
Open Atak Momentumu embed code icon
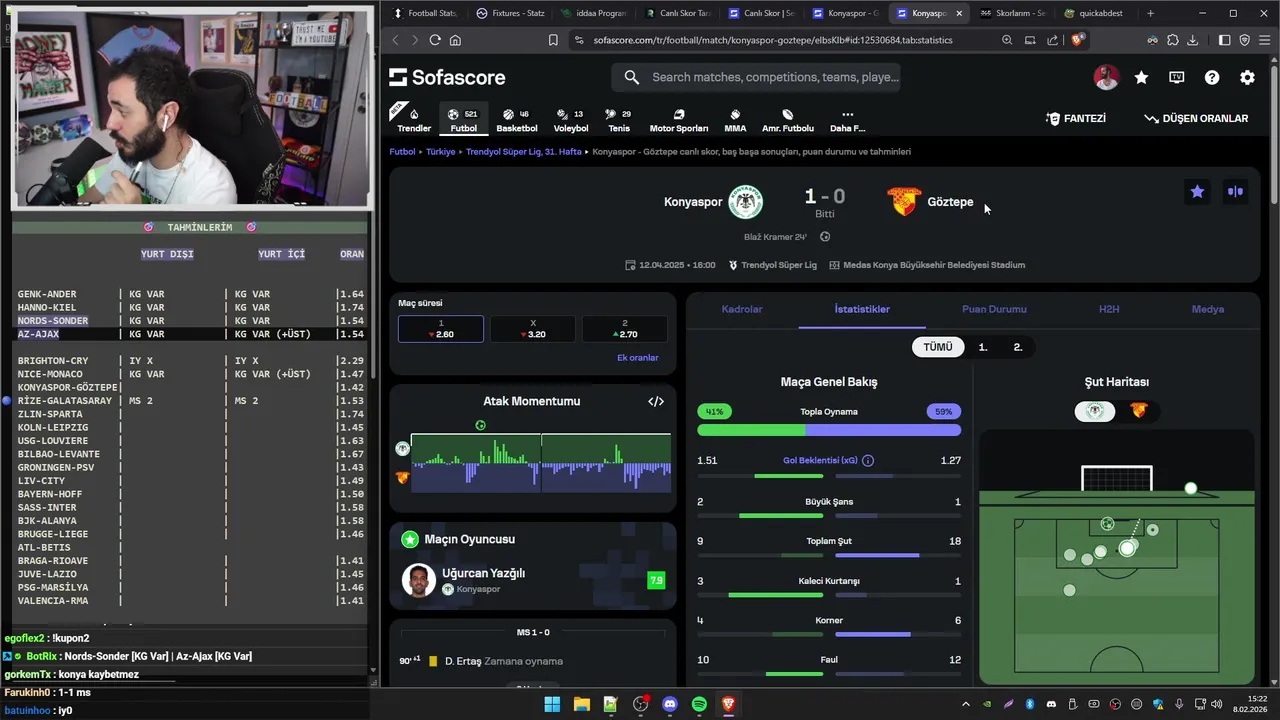point(656,401)
